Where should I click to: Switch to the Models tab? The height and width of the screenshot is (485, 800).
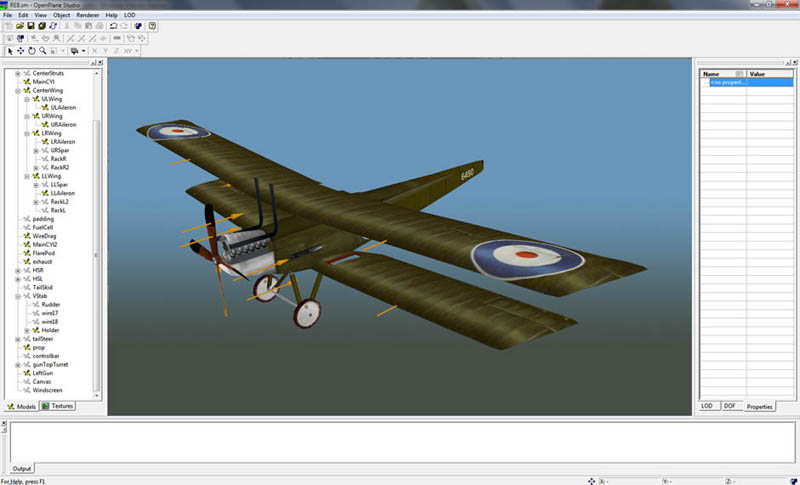(21, 406)
